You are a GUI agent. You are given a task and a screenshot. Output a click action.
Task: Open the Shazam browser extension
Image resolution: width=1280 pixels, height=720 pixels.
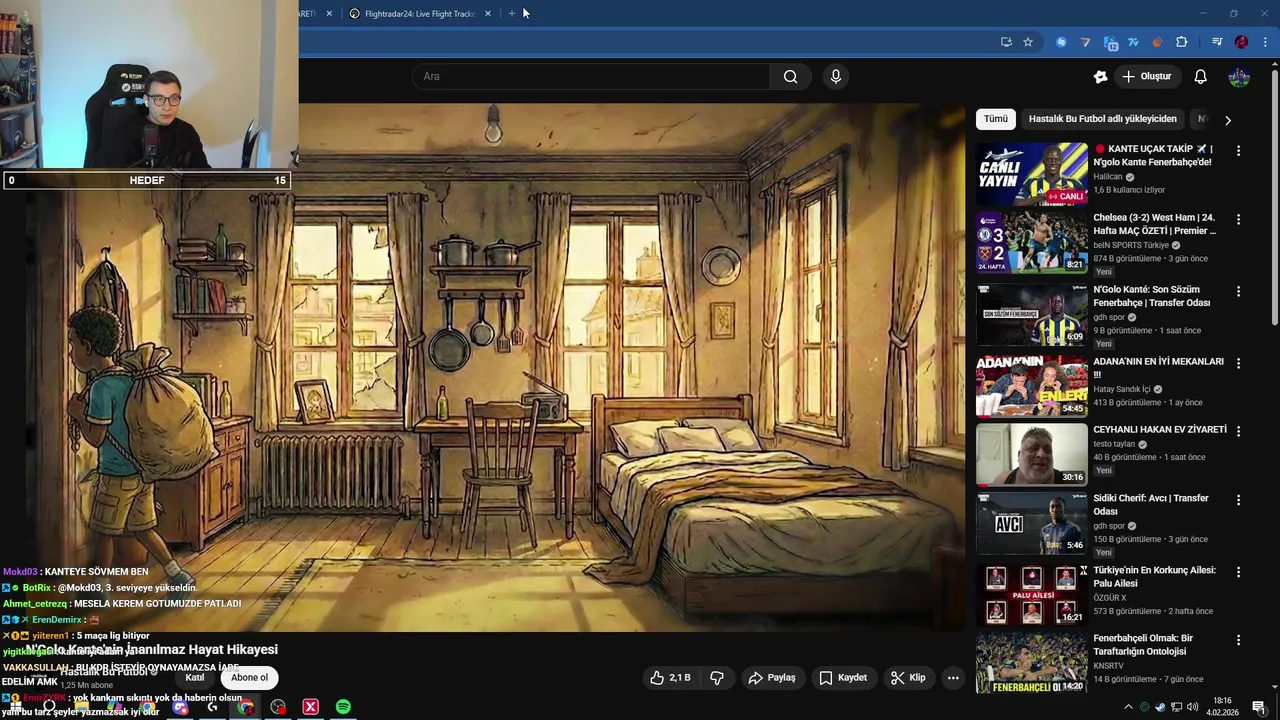pos(1061,42)
